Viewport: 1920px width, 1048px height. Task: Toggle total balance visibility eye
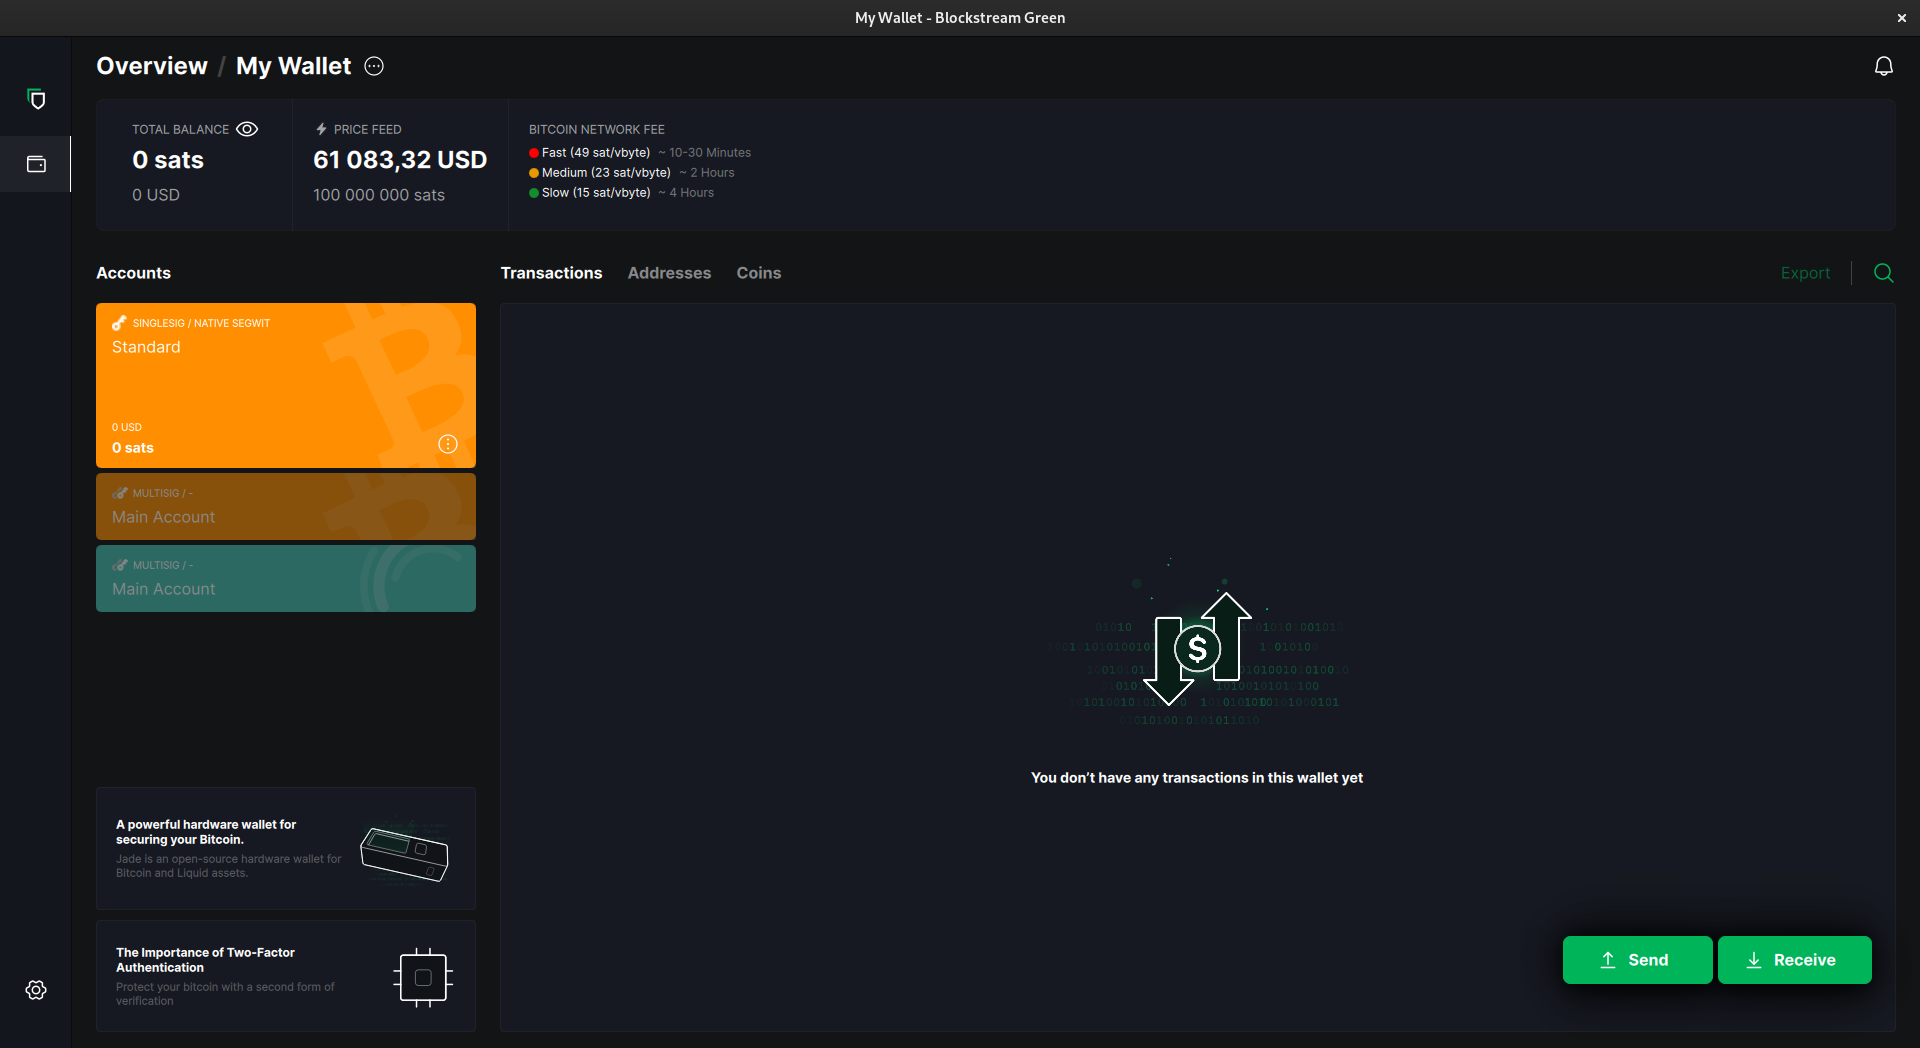click(247, 129)
